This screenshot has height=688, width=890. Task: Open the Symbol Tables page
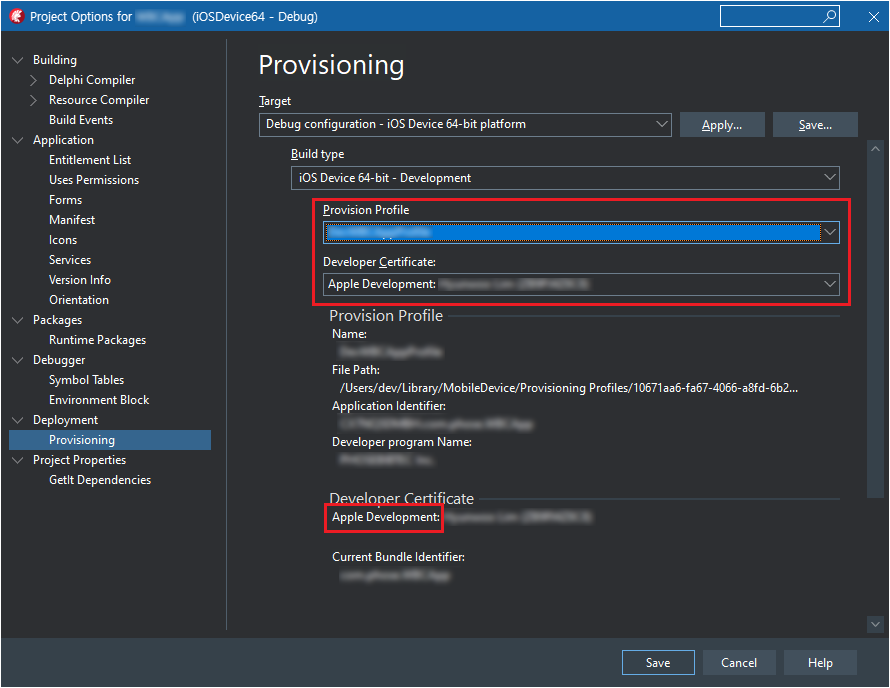coord(86,380)
